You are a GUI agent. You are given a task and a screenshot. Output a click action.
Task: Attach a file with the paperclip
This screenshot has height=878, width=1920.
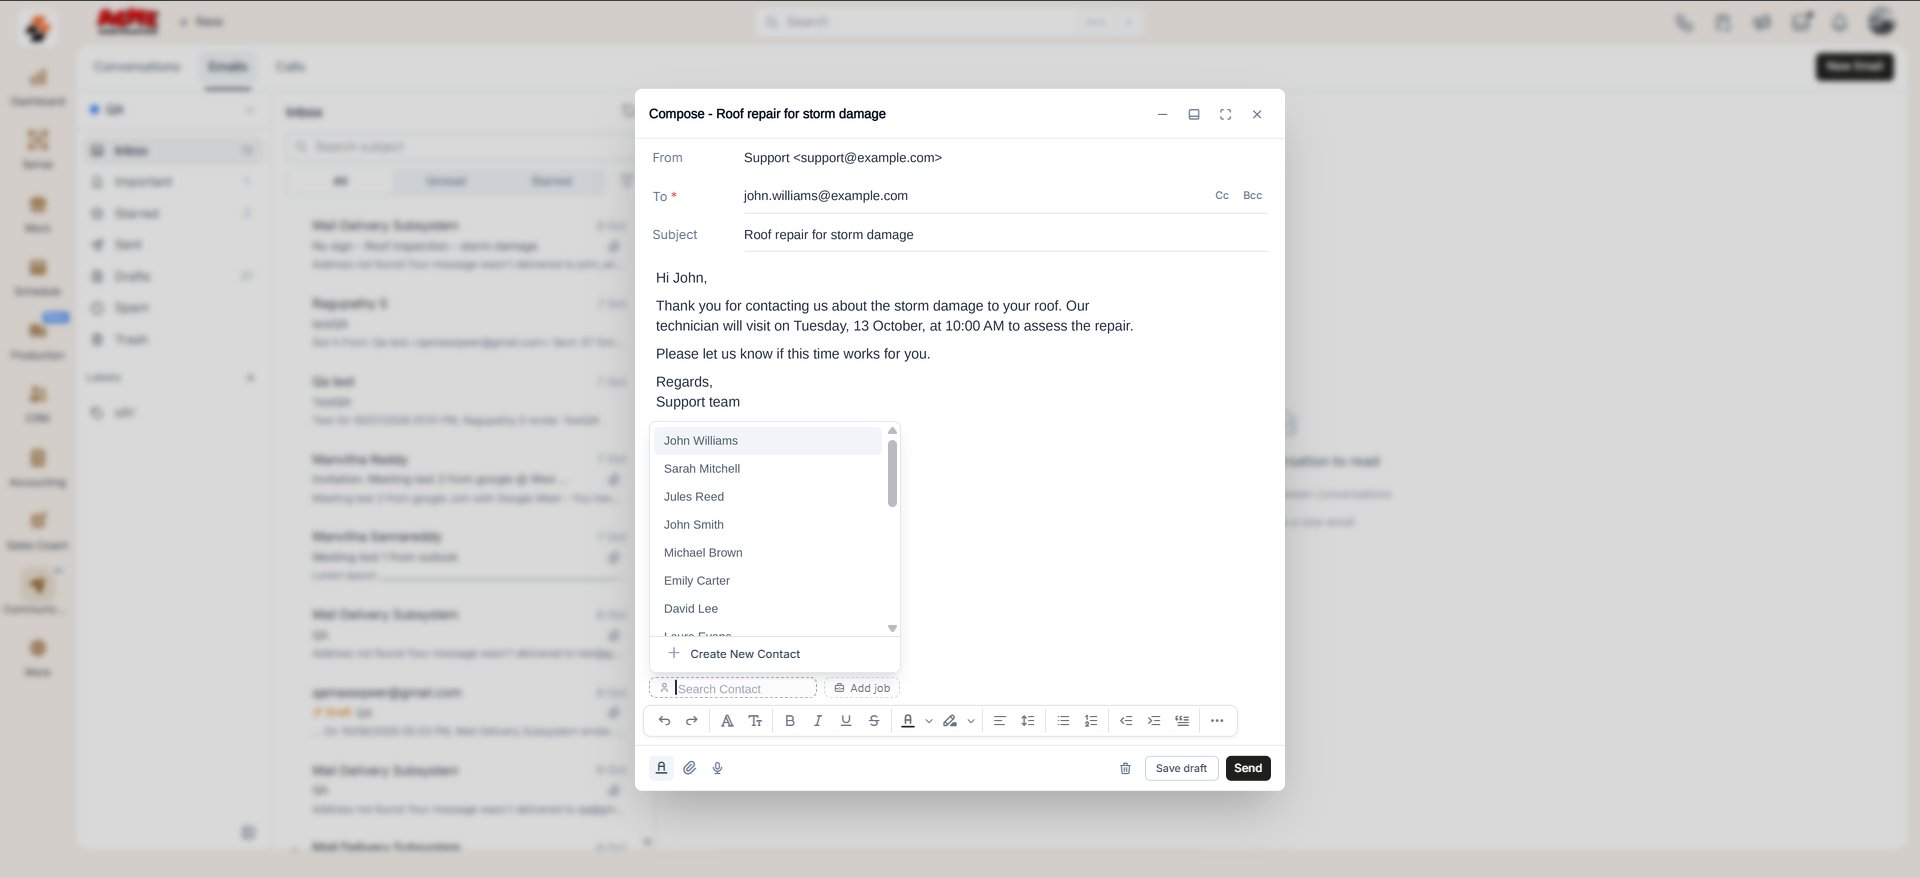[x=690, y=768]
